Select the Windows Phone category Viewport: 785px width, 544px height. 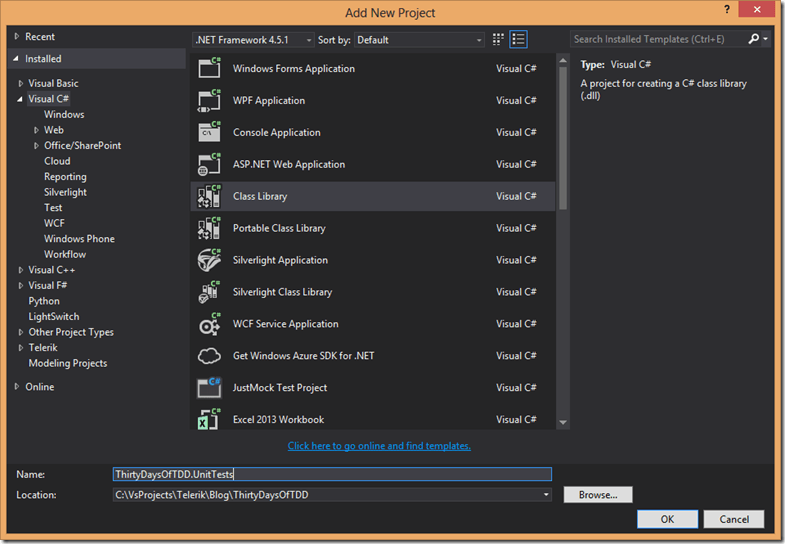pos(79,239)
